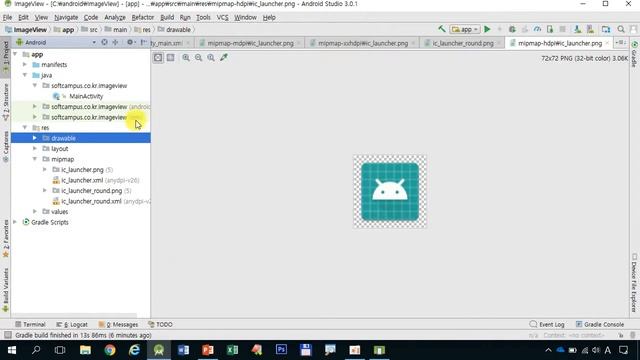Image resolution: width=640 pixels, height=360 pixels.
Task: Expand the manifests folder
Action: click(25, 64)
